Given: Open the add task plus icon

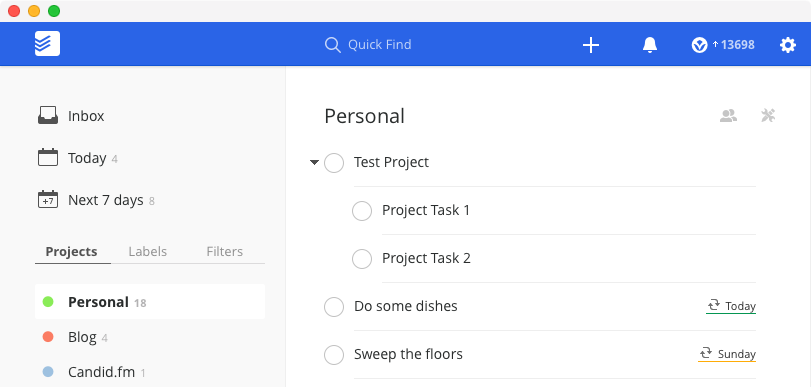Looking at the screenshot, I should 591,45.
